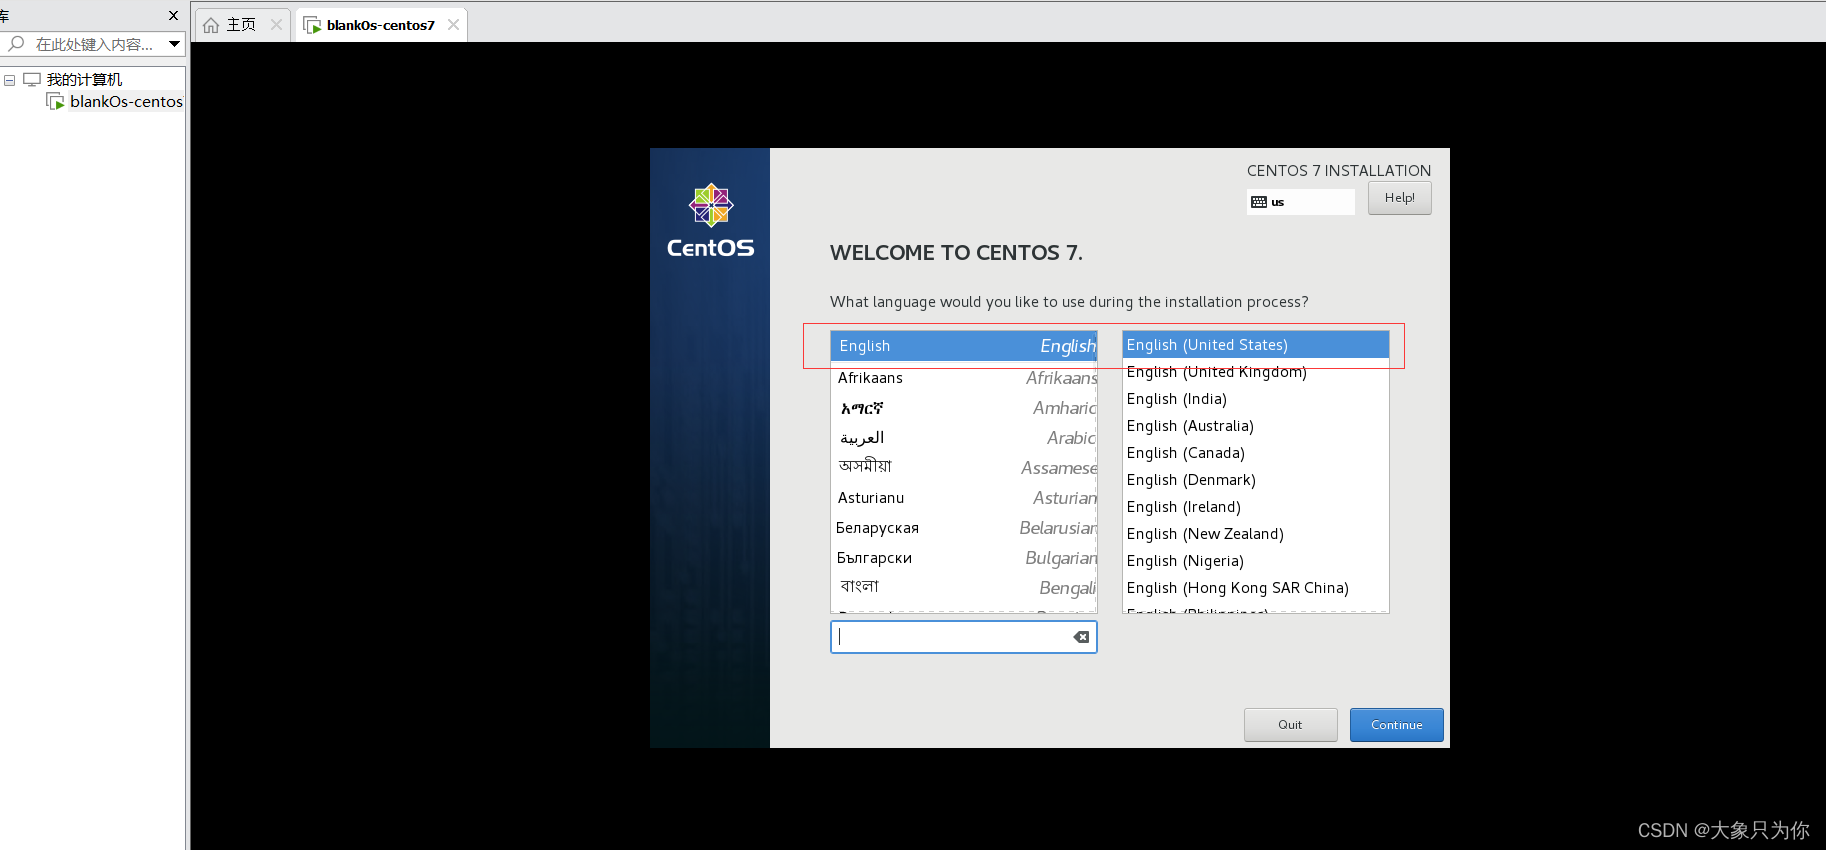Clear the language search with backspace icon

pos(1081,637)
